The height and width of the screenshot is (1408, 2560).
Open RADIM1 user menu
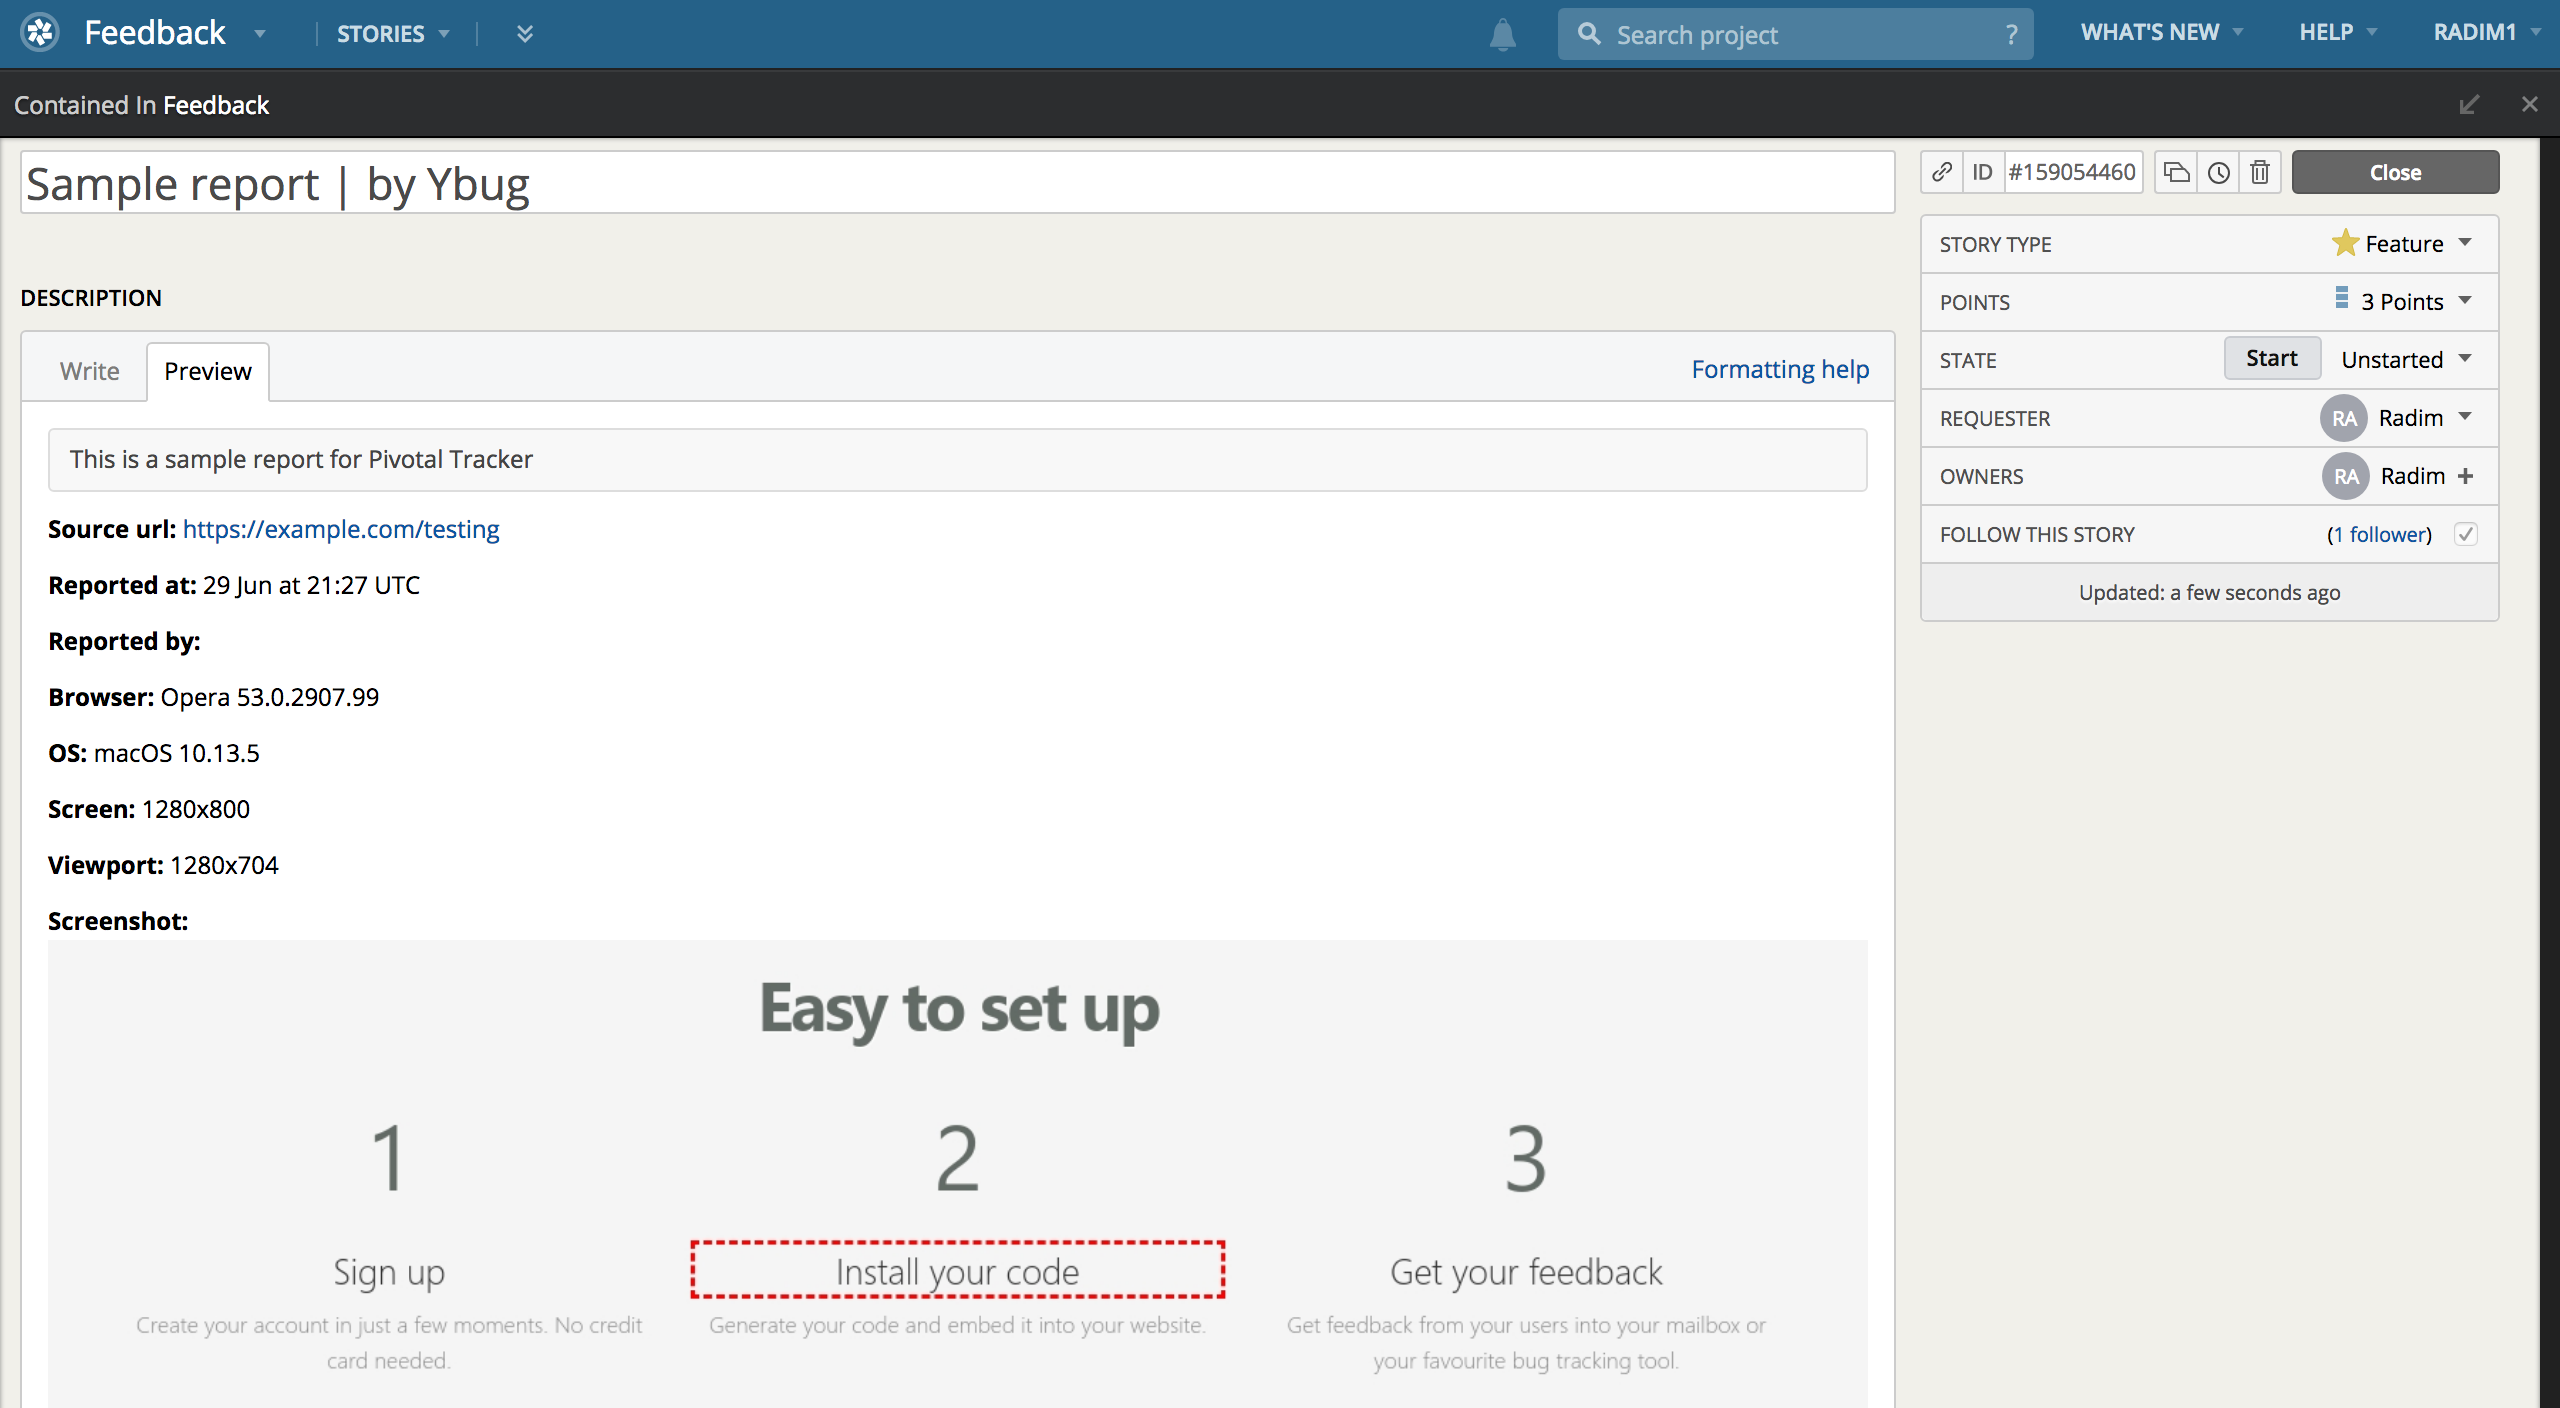[2487, 32]
